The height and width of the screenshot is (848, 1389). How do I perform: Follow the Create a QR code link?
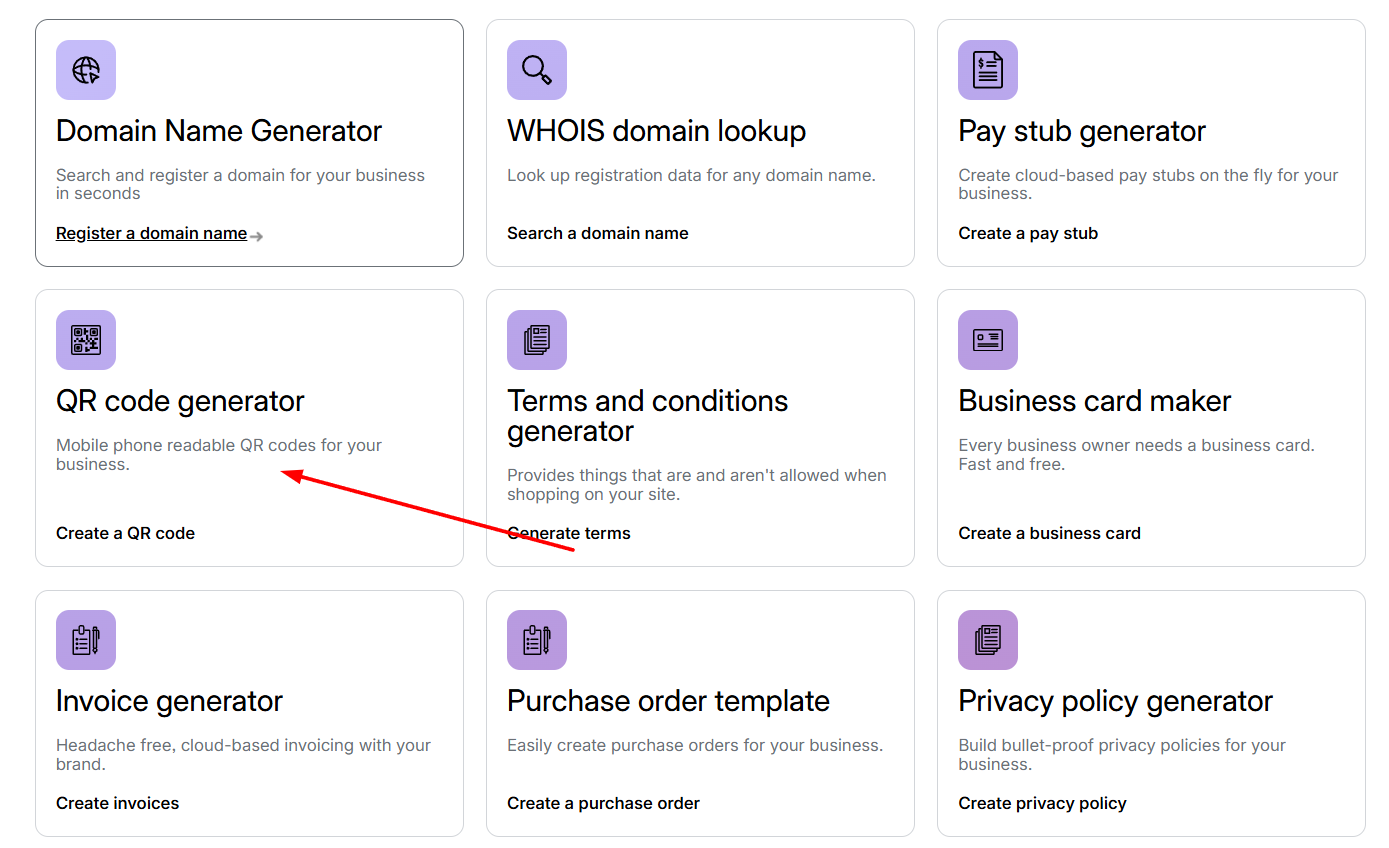pos(125,533)
